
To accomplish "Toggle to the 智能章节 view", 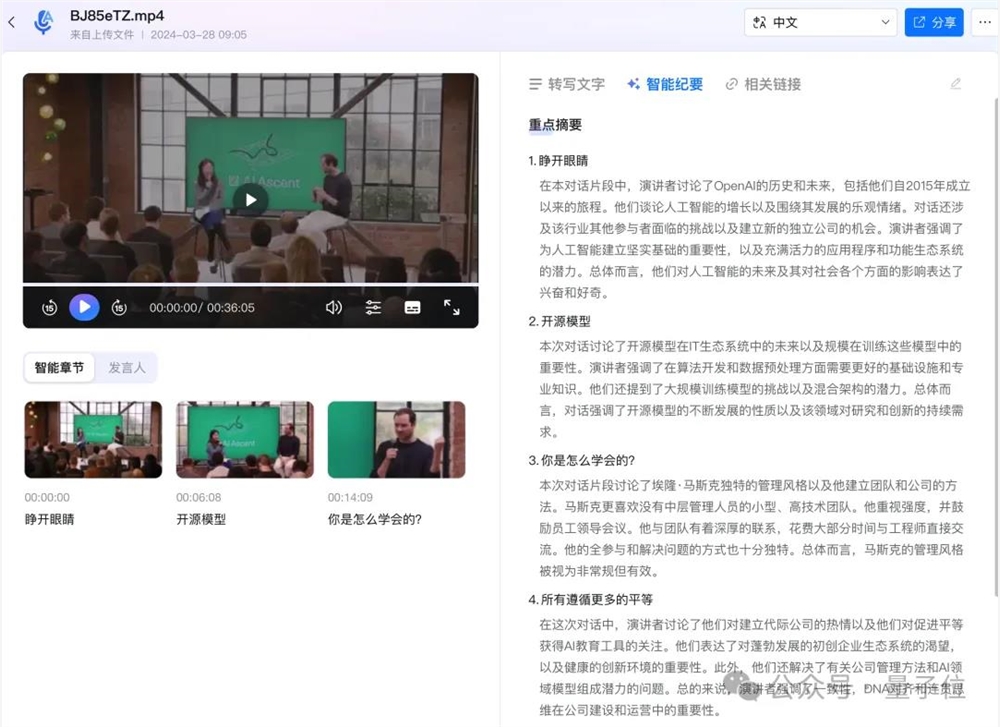I will tap(58, 367).
